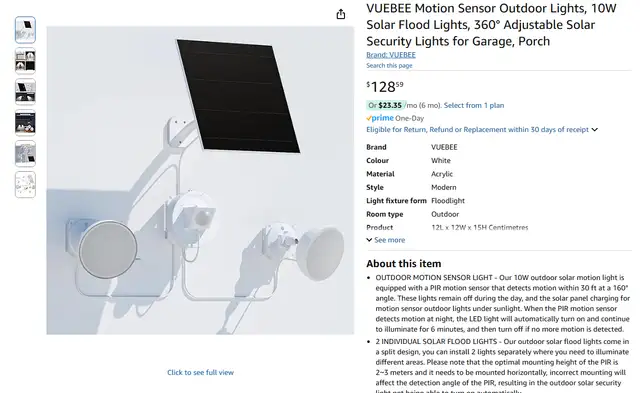Select the fourth dark infographic thumbnail

pos(25,123)
